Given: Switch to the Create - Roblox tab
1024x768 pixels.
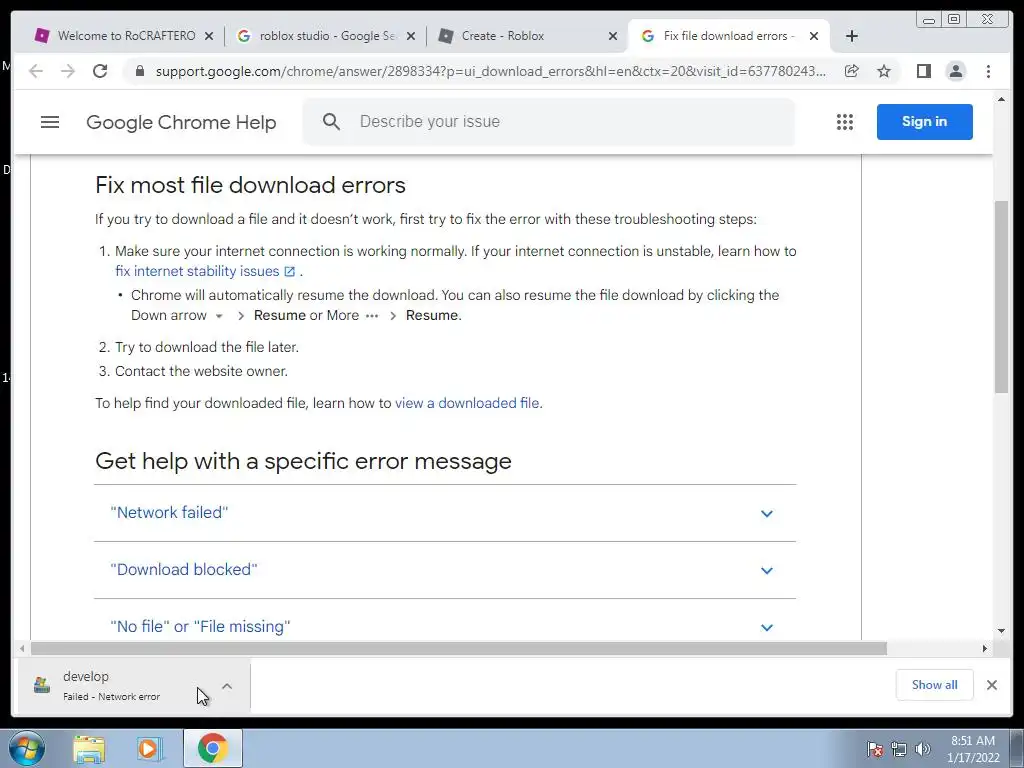Looking at the screenshot, I should pos(526,36).
